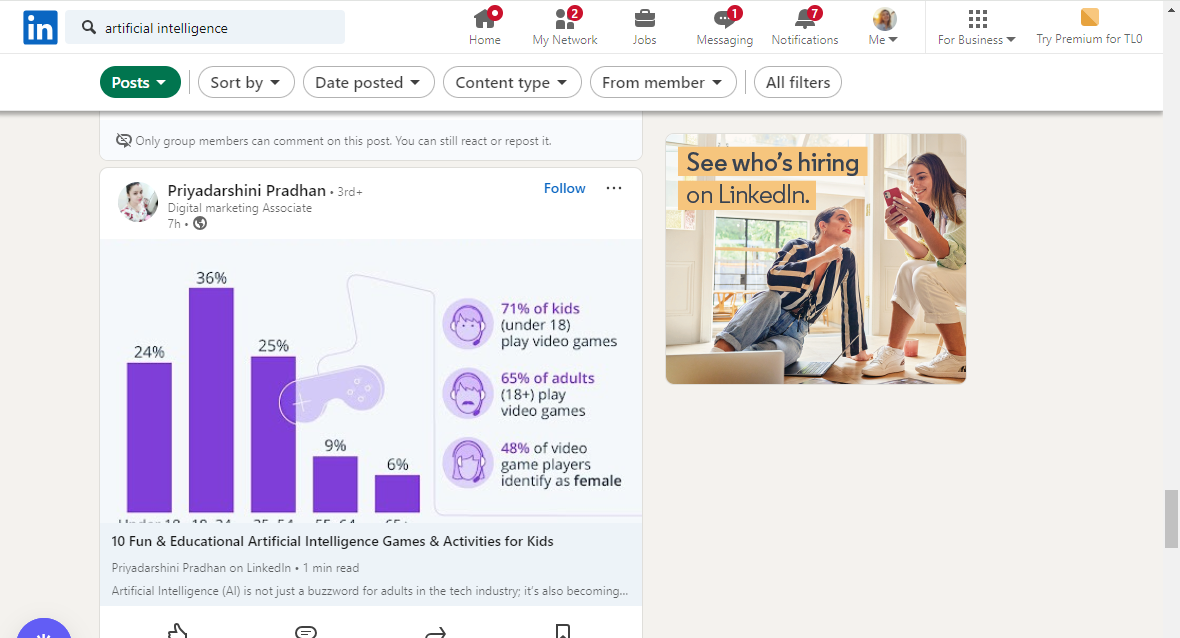The width and height of the screenshot is (1180, 638).
Task: Click the comments-restricted icon on the notice
Action: click(x=123, y=141)
